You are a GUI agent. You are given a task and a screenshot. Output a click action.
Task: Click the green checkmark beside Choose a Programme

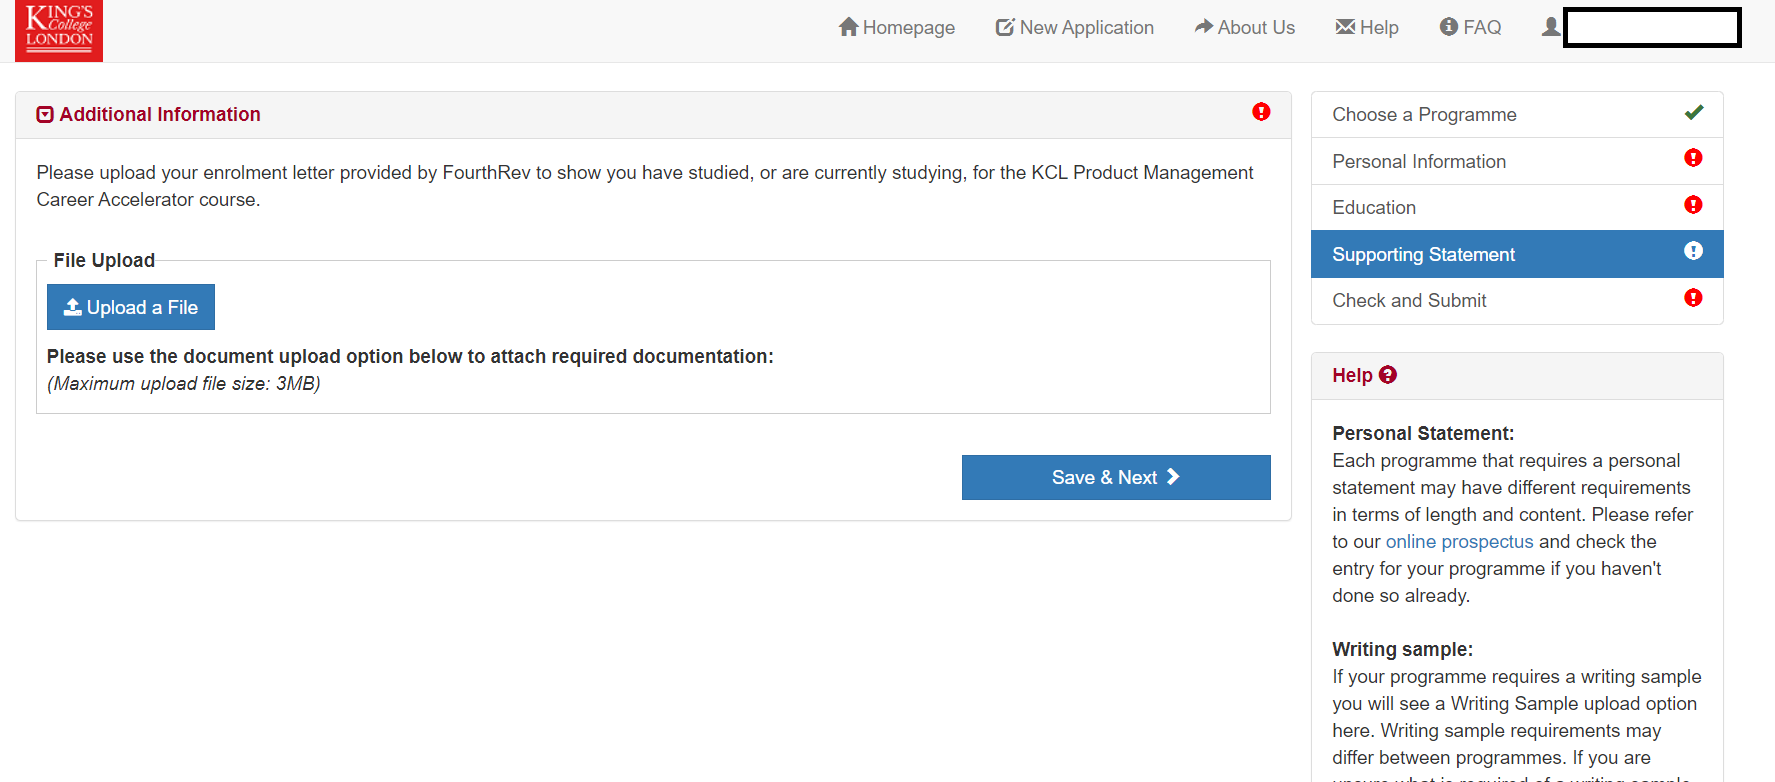point(1693,113)
